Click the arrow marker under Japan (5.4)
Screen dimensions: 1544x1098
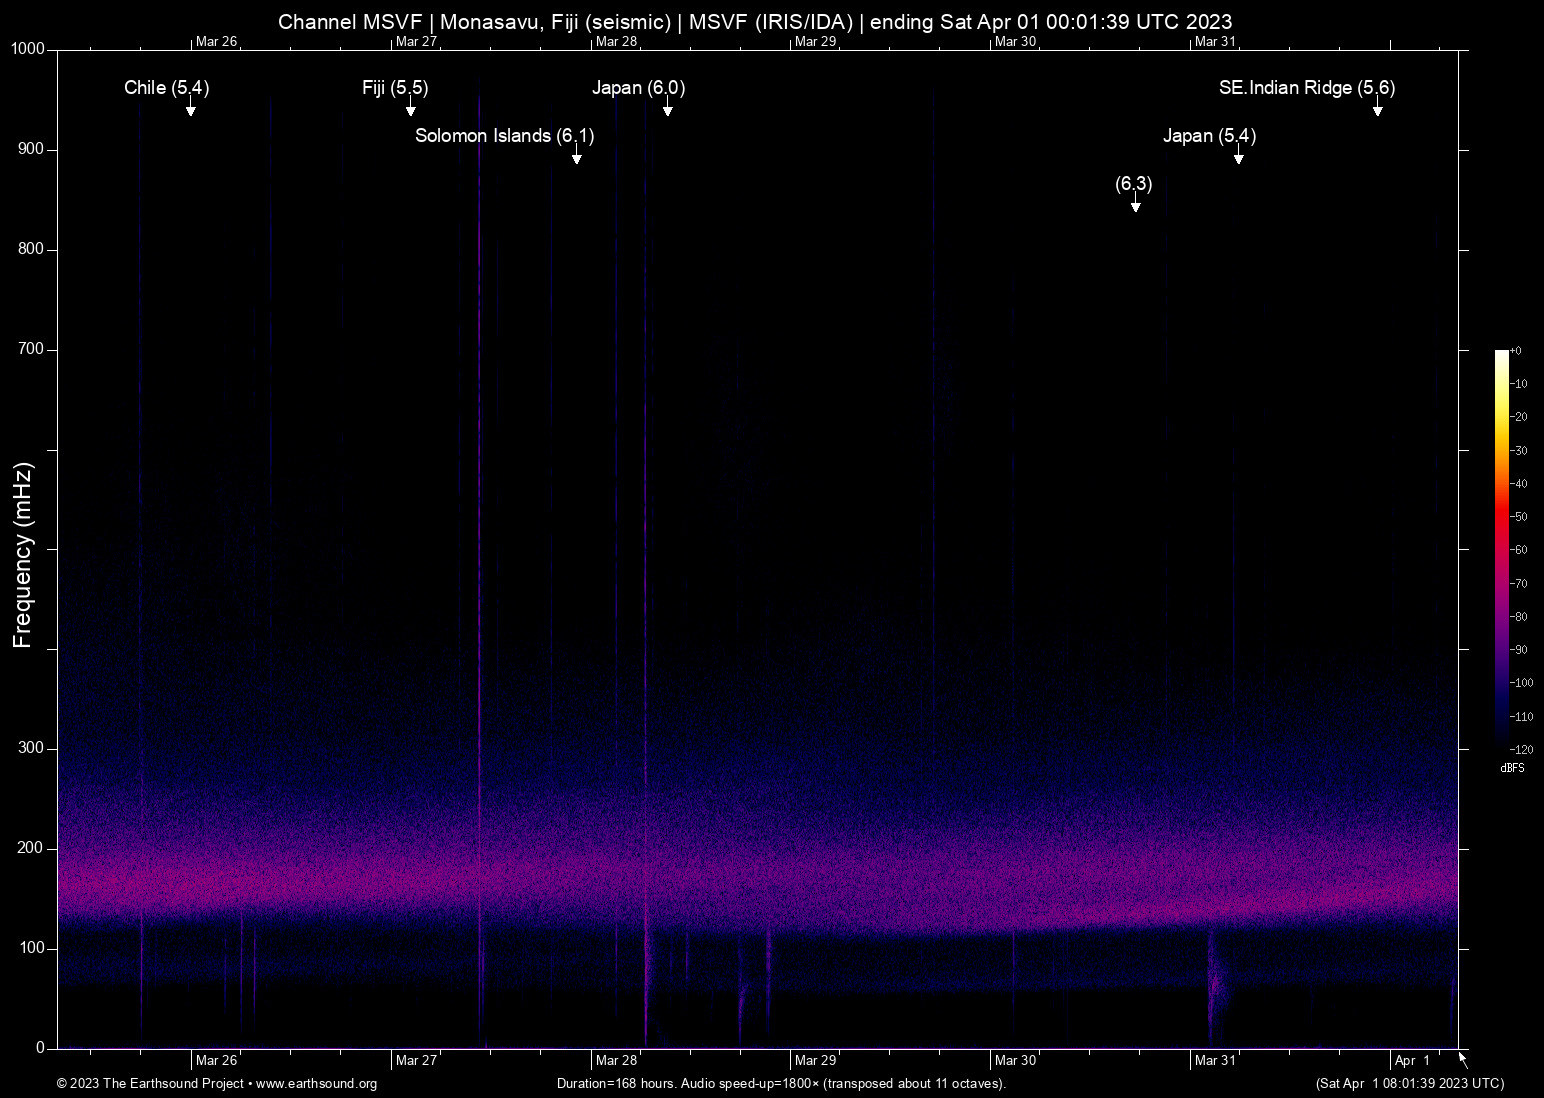[x=1238, y=156]
